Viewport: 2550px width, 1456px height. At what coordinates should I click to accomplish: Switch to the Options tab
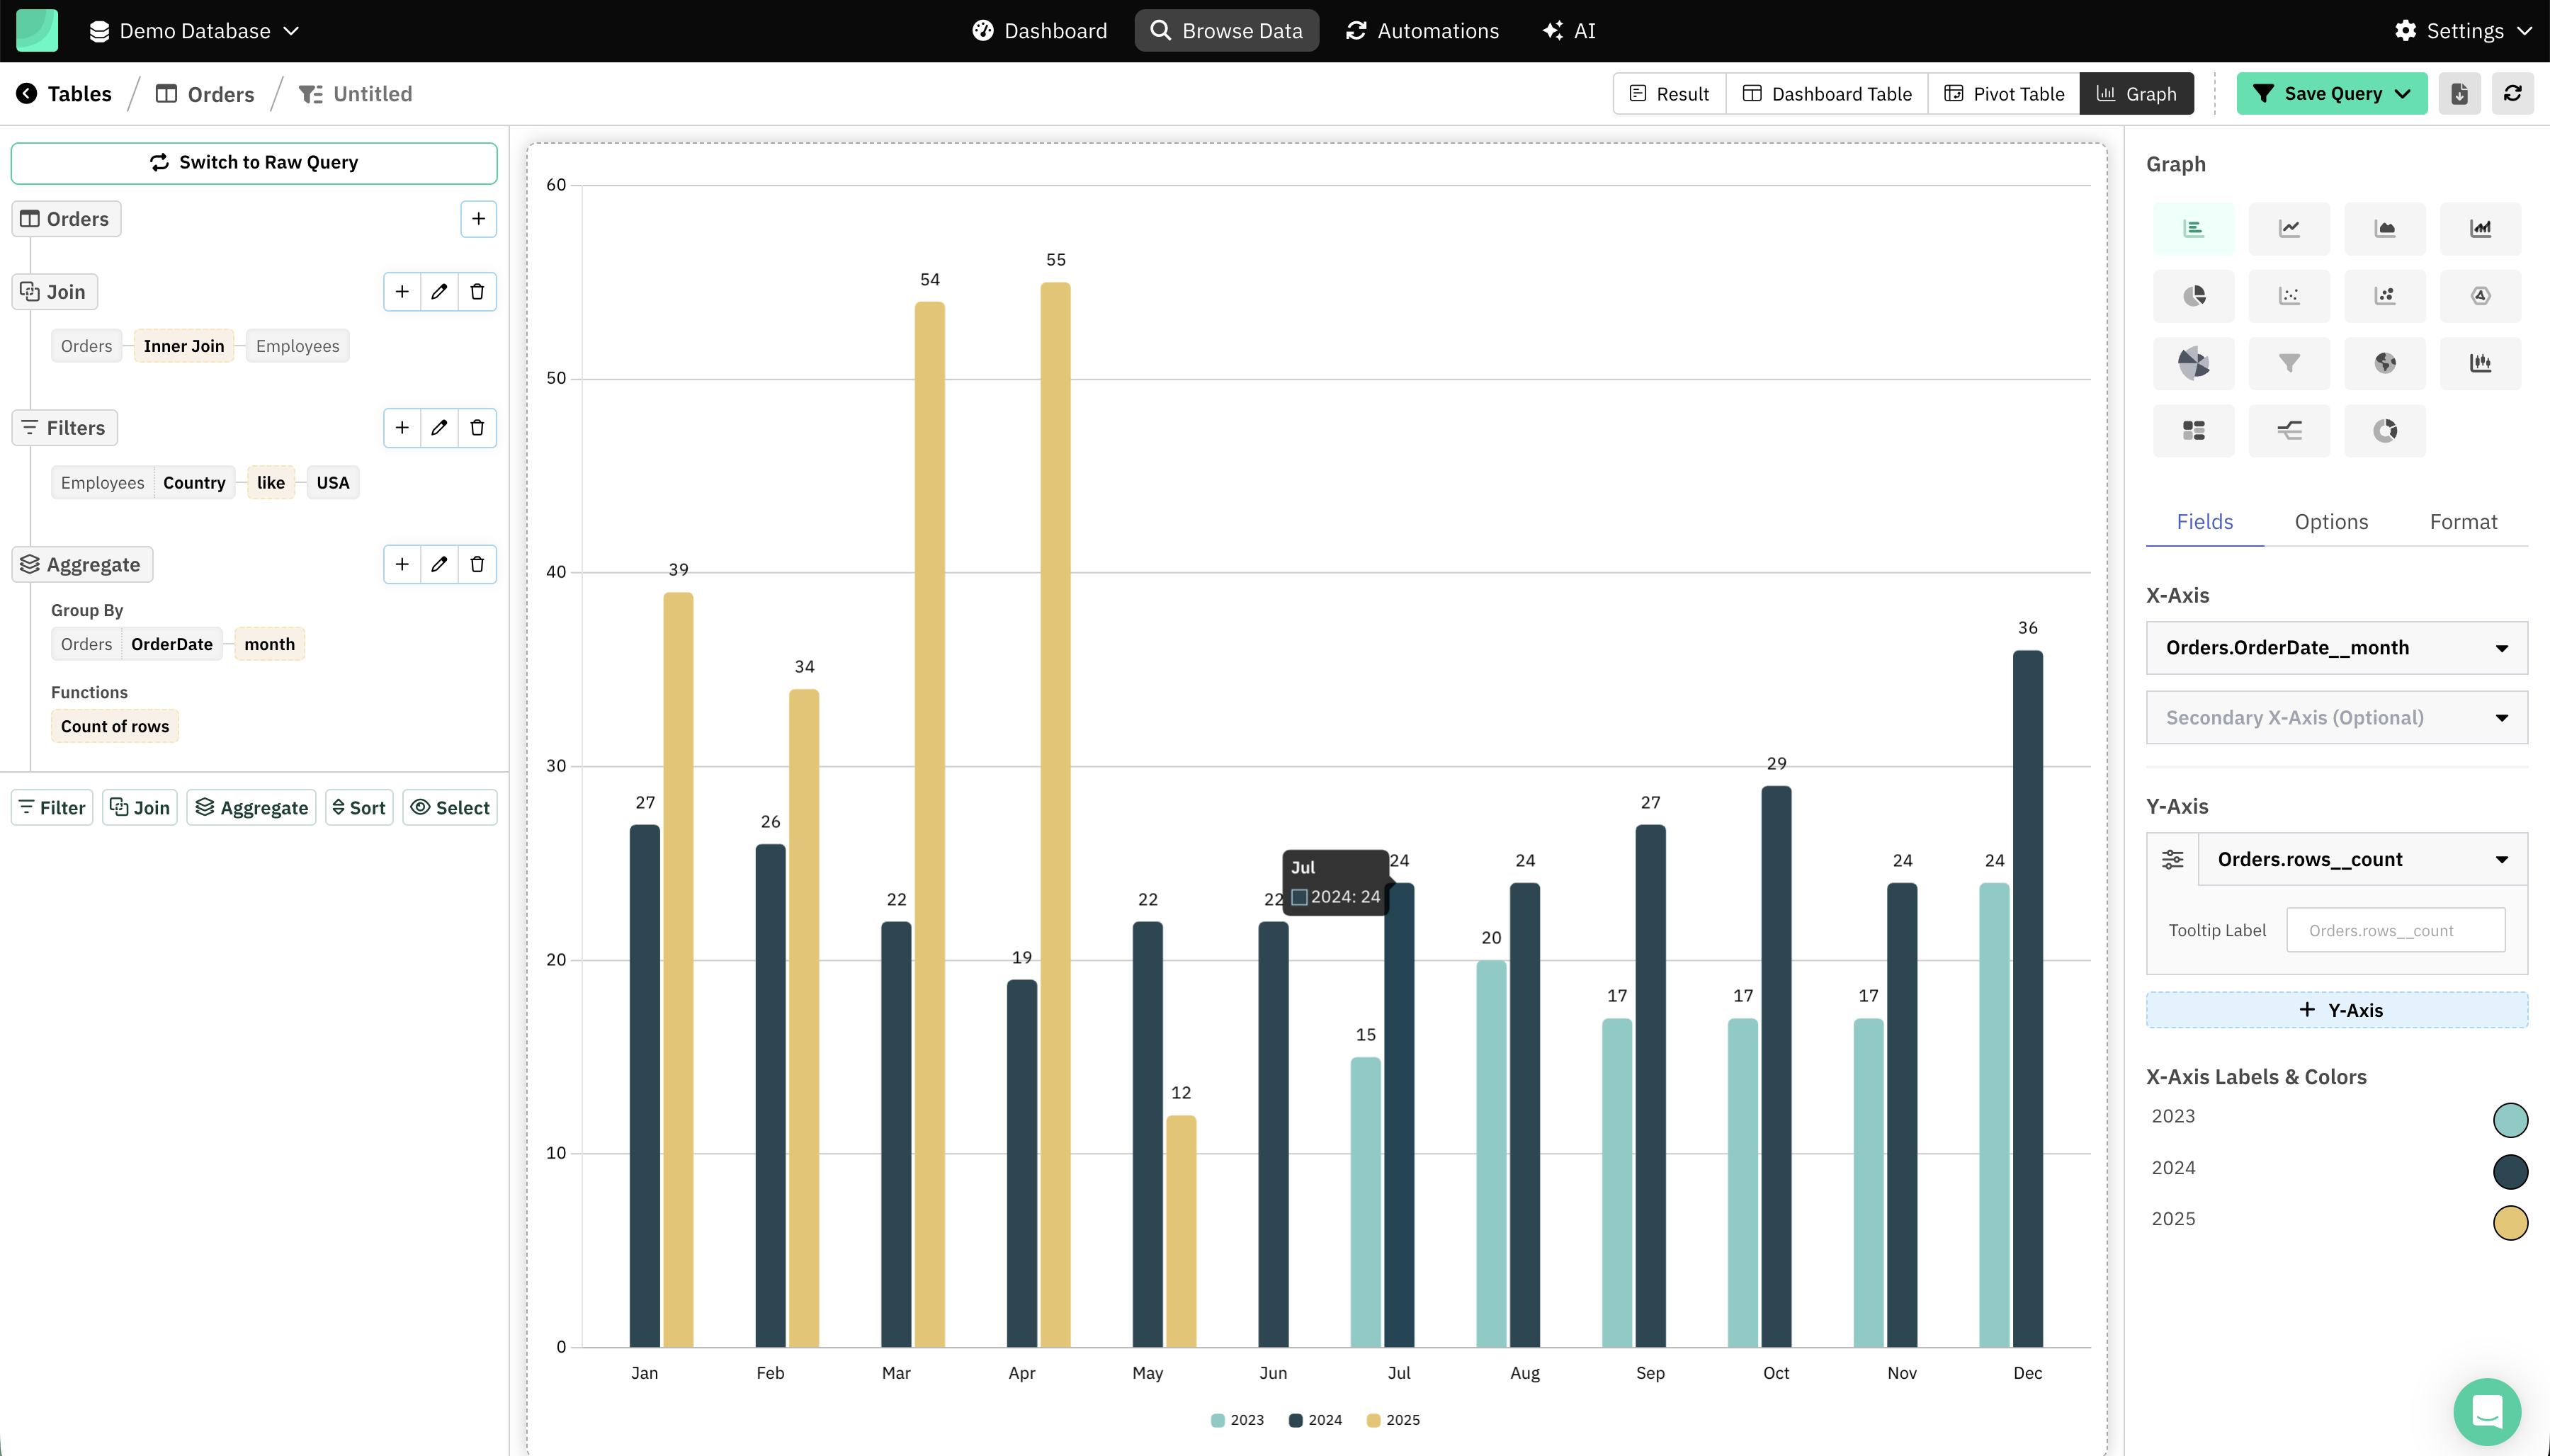2330,522
